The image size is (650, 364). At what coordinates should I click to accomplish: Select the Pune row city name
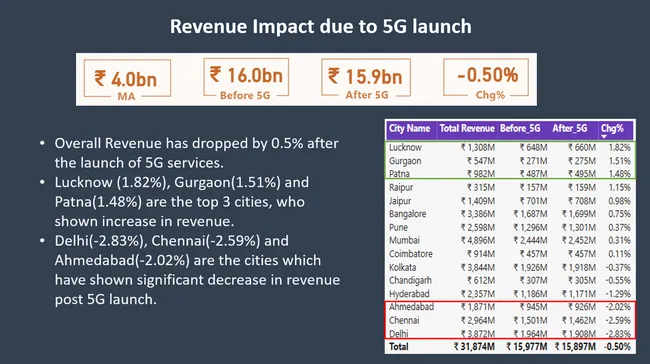[x=398, y=228]
